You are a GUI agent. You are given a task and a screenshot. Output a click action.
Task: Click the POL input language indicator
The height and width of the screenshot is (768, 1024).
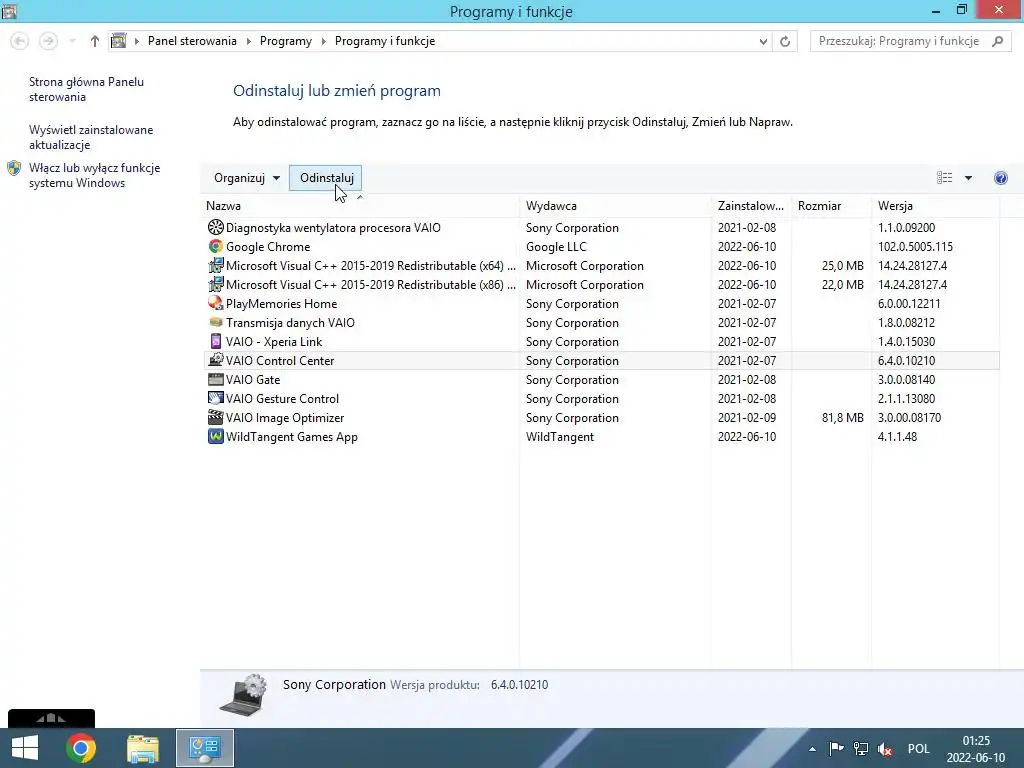(x=918, y=749)
